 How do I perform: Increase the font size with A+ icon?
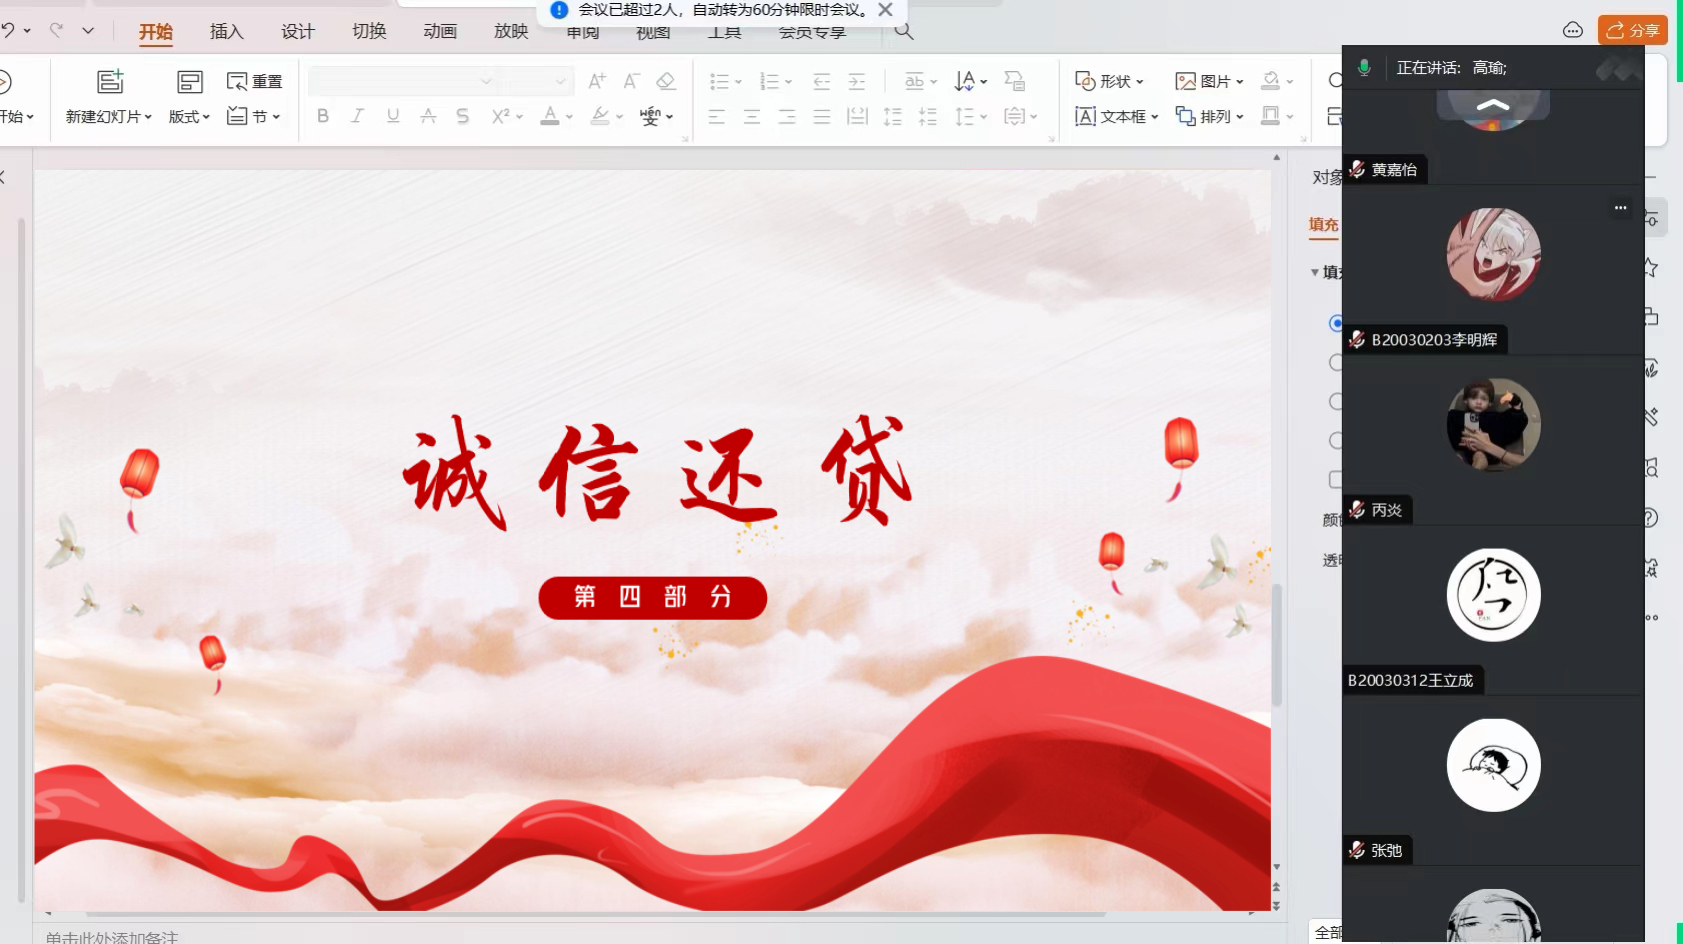(x=597, y=81)
